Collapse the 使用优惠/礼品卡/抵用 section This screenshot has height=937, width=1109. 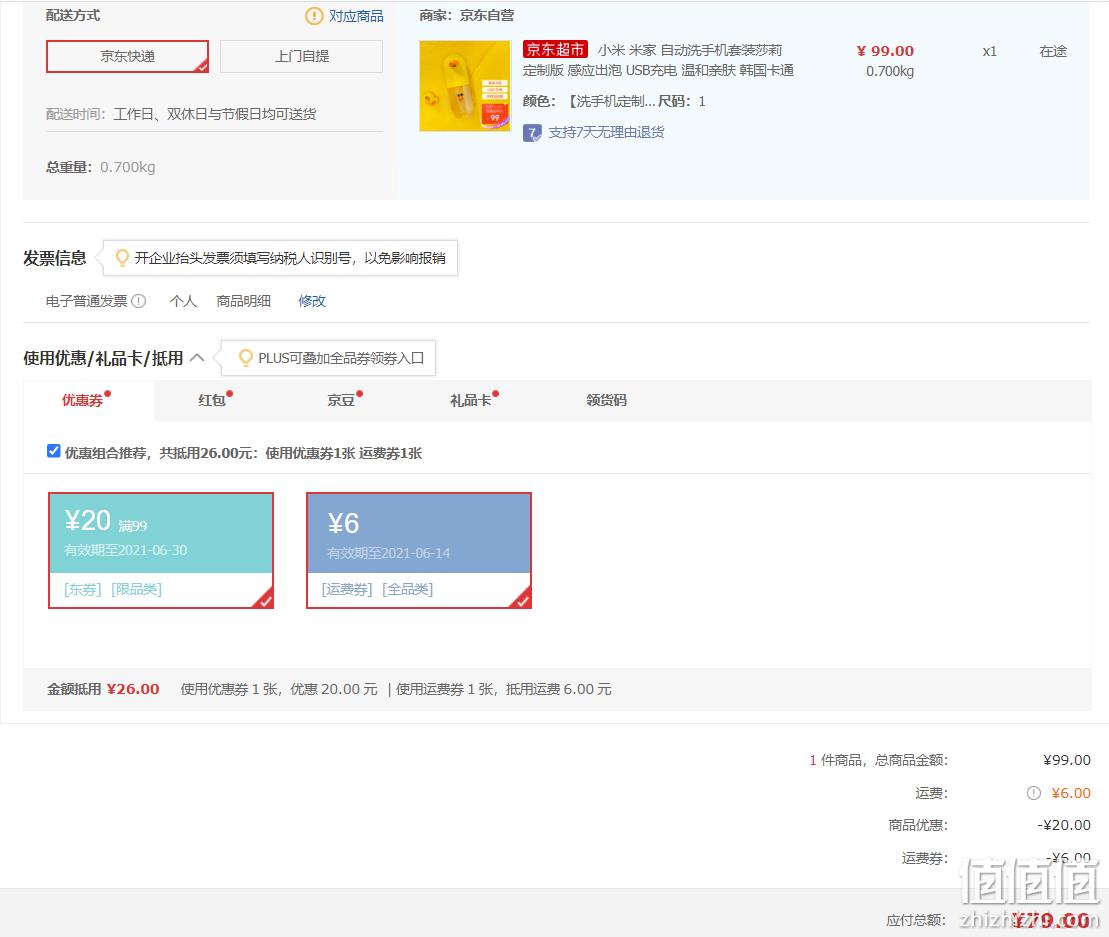click(x=197, y=358)
